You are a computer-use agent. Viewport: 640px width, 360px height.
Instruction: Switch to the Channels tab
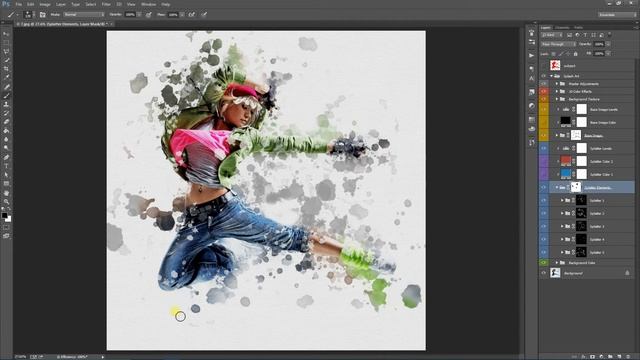[562, 28]
